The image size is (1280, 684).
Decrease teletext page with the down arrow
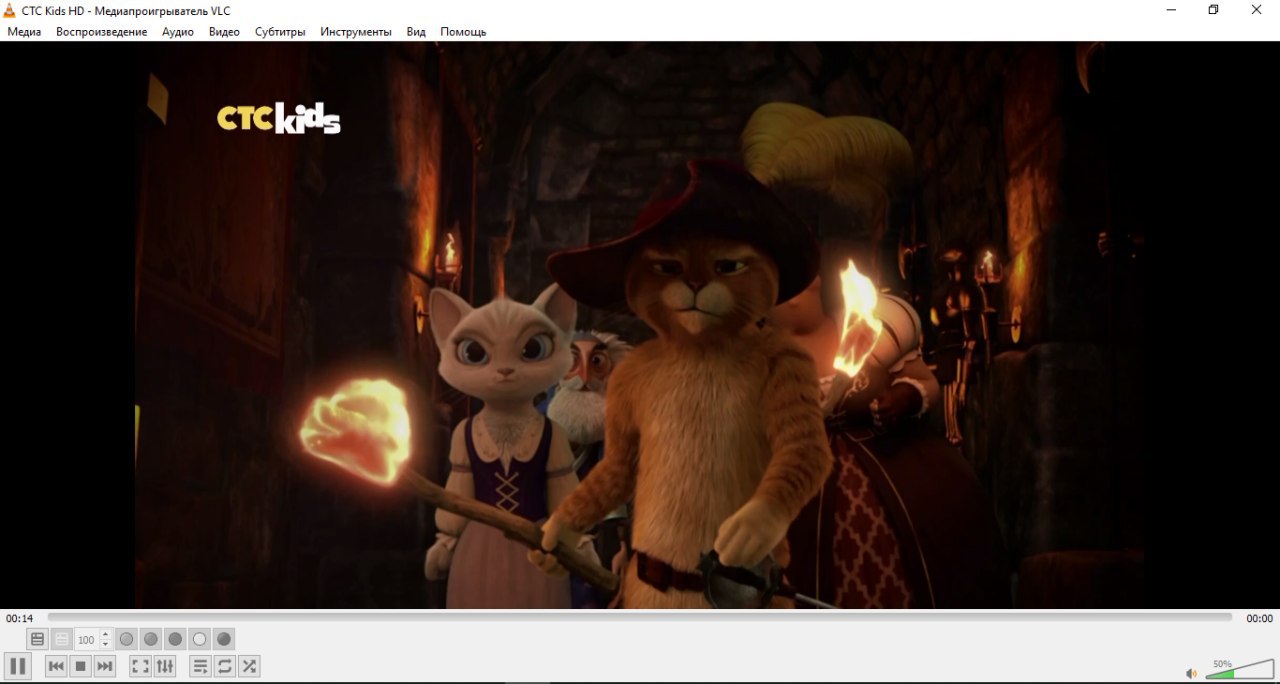105,644
